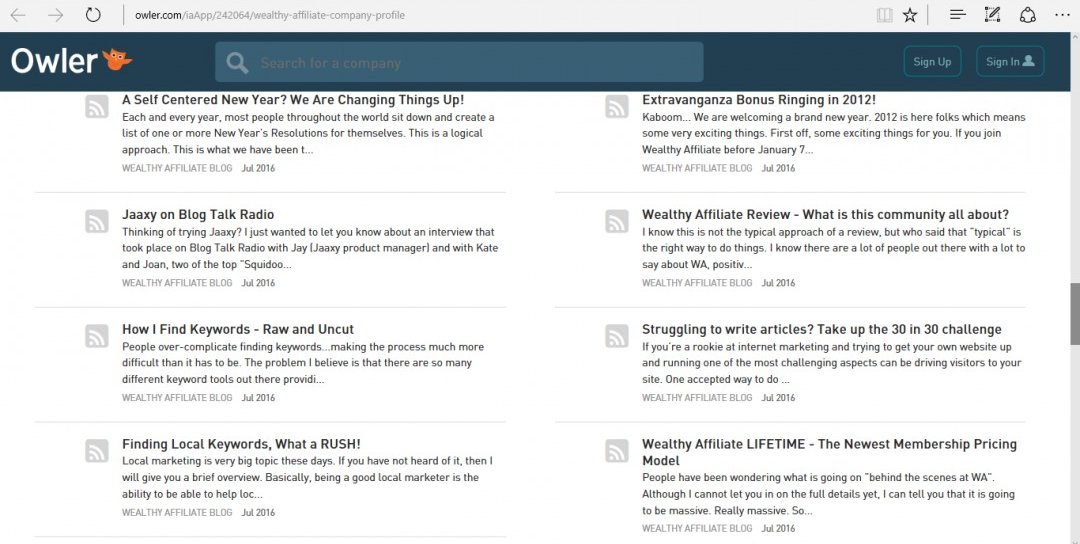
Task: Click RSS icon beside Wealthy Affiliate LIFETIME
Action: click(x=617, y=450)
